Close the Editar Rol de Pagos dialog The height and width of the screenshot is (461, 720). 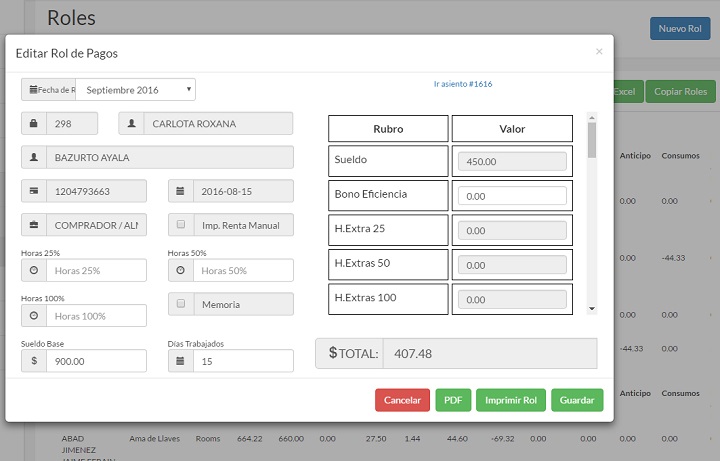599,51
